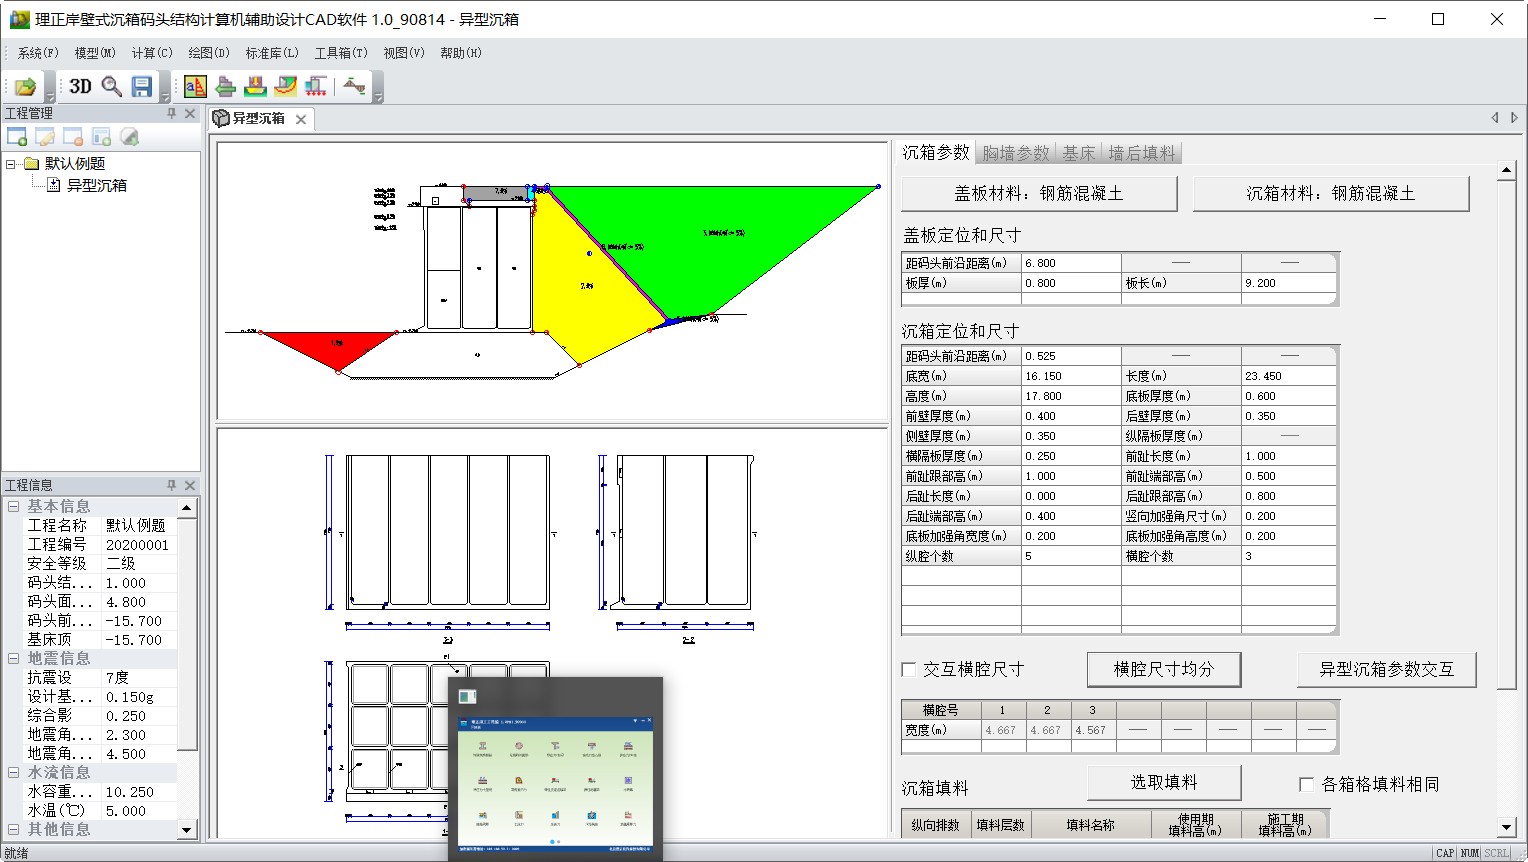Save project with floppy disk icon
1528x862 pixels.
[142, 87]
